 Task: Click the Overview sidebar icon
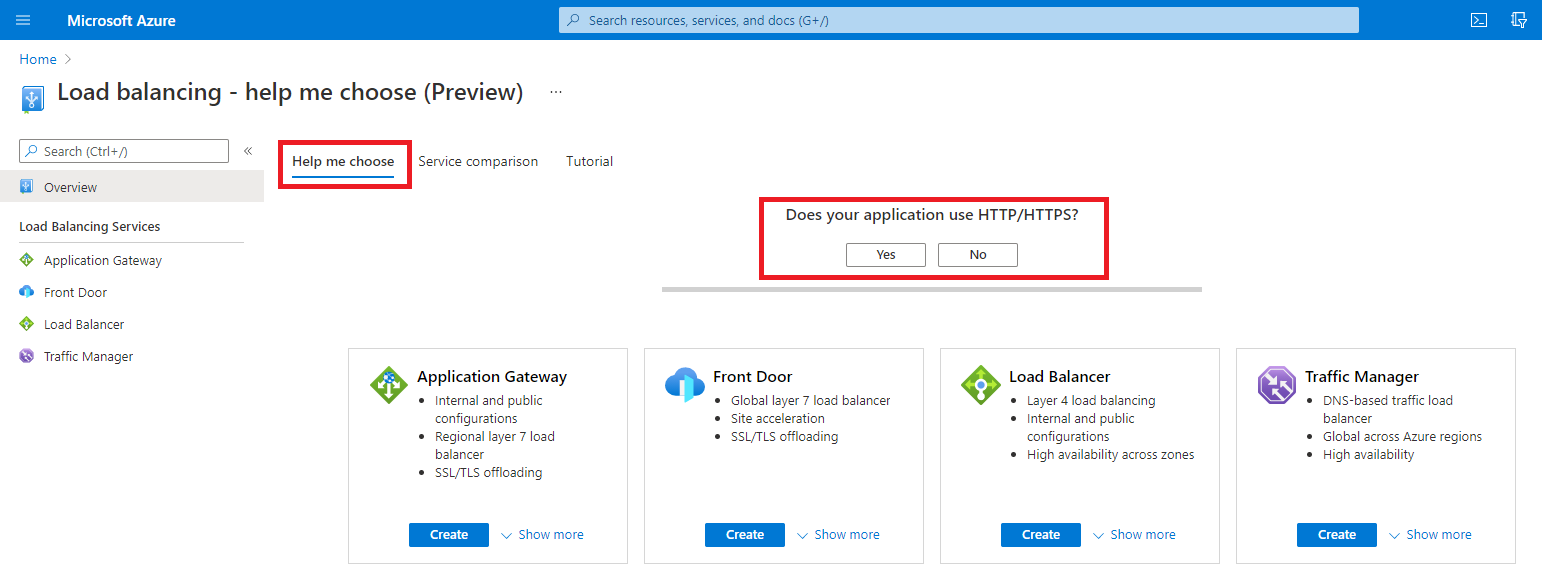click(27, 187)
